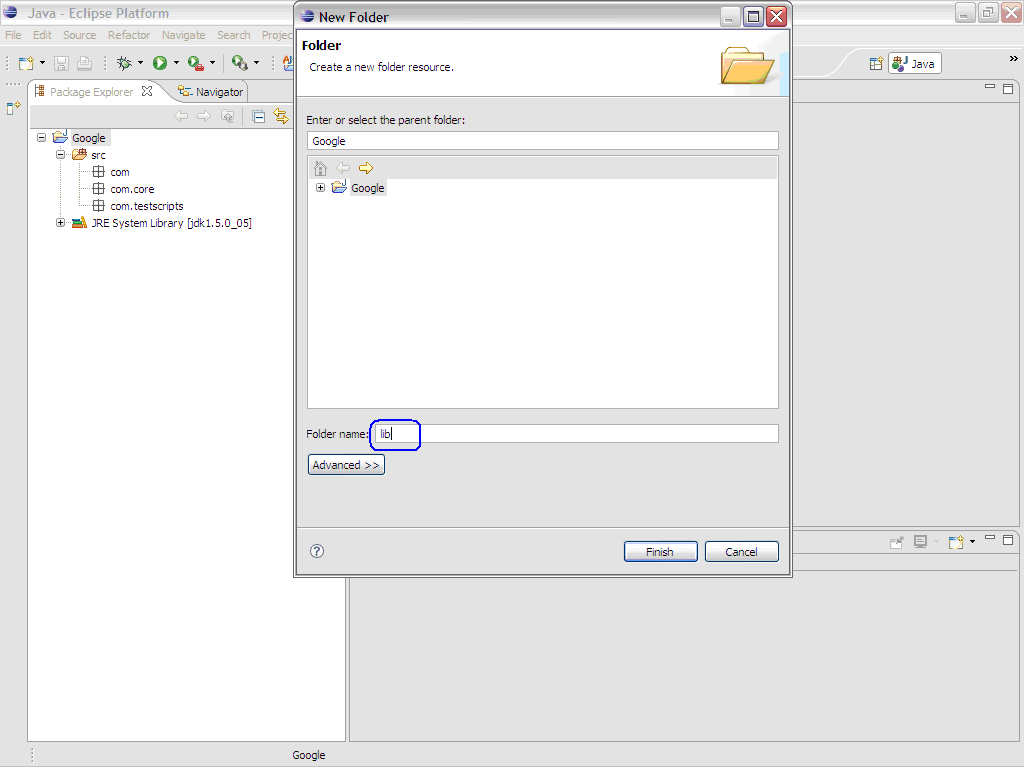This screenshot has height=768, width=1024.
Task: Click the Package Explorer back arrow
Action: pos(181,116)
